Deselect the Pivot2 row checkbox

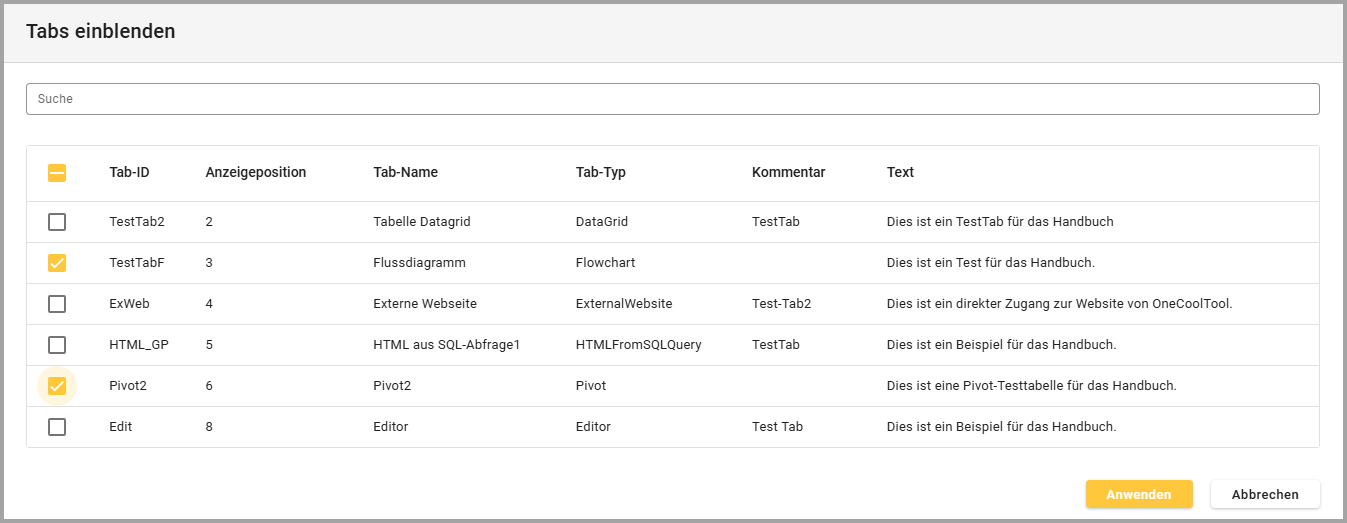click(57, 386)
